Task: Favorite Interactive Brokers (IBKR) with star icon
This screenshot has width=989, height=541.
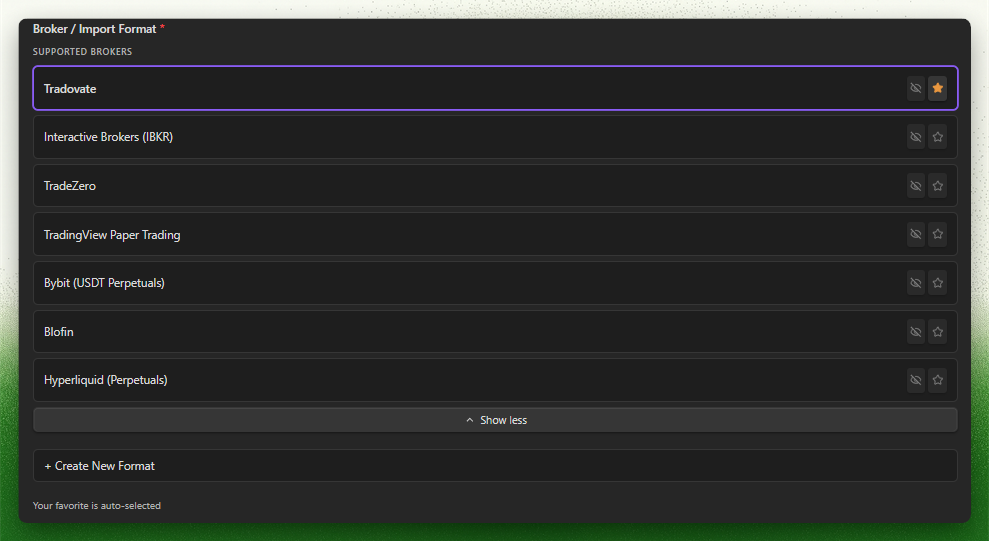Action: click(x=937, y=137)
